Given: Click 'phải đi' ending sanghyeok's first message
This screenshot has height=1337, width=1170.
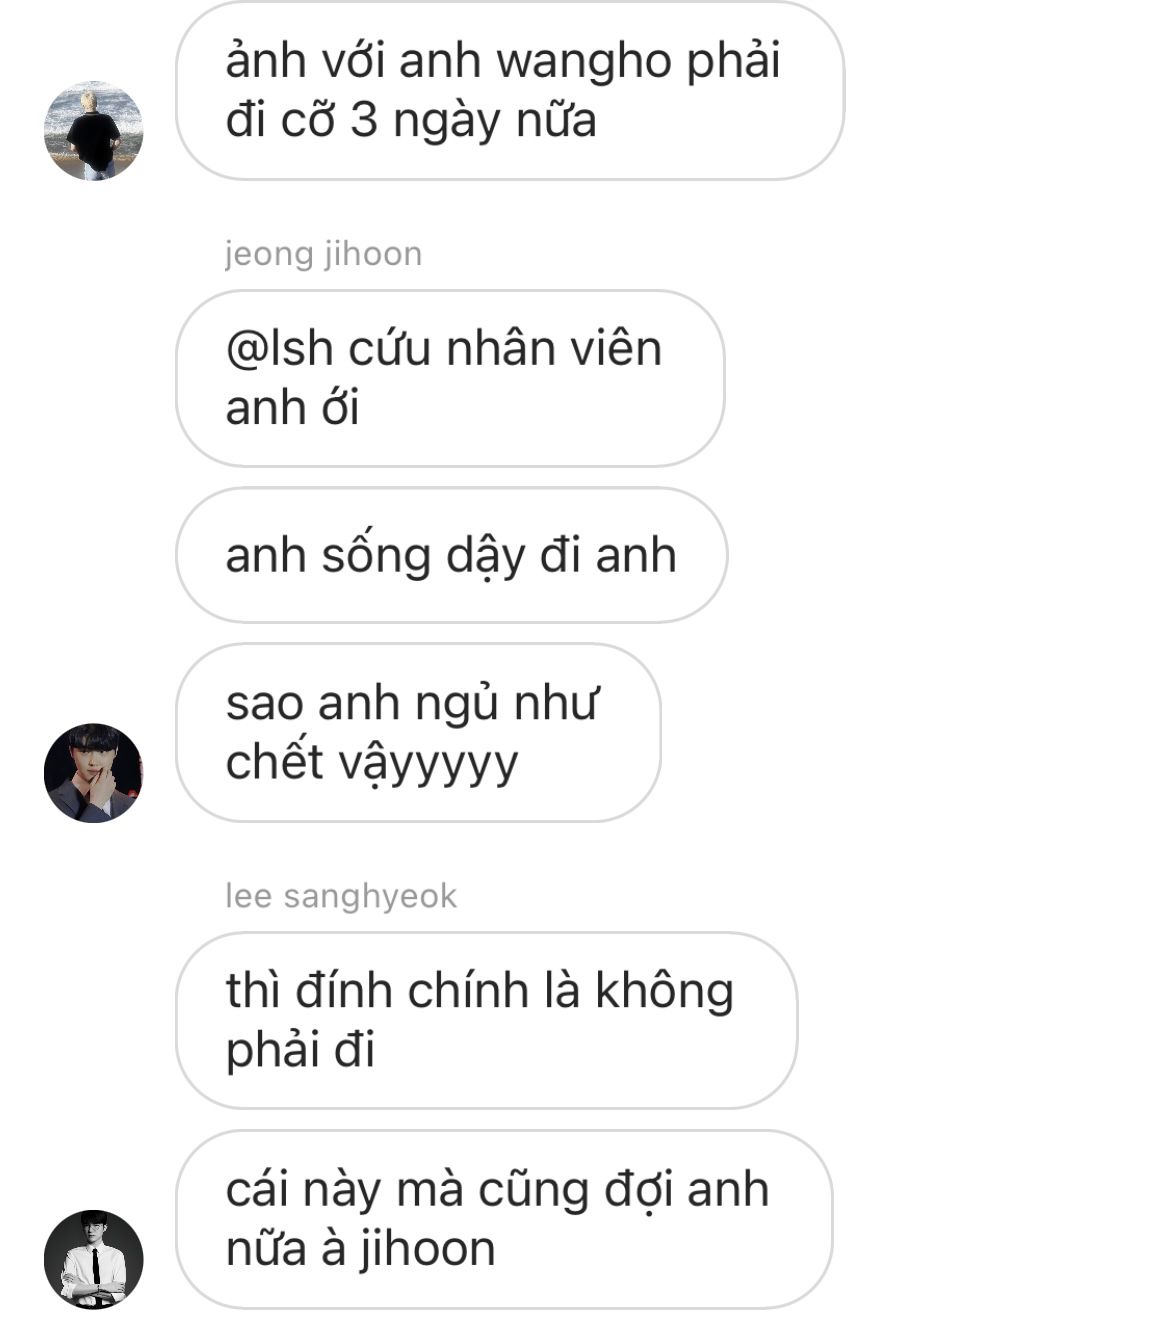Looking at the screenshot, I should click(x=300, y=1050).
